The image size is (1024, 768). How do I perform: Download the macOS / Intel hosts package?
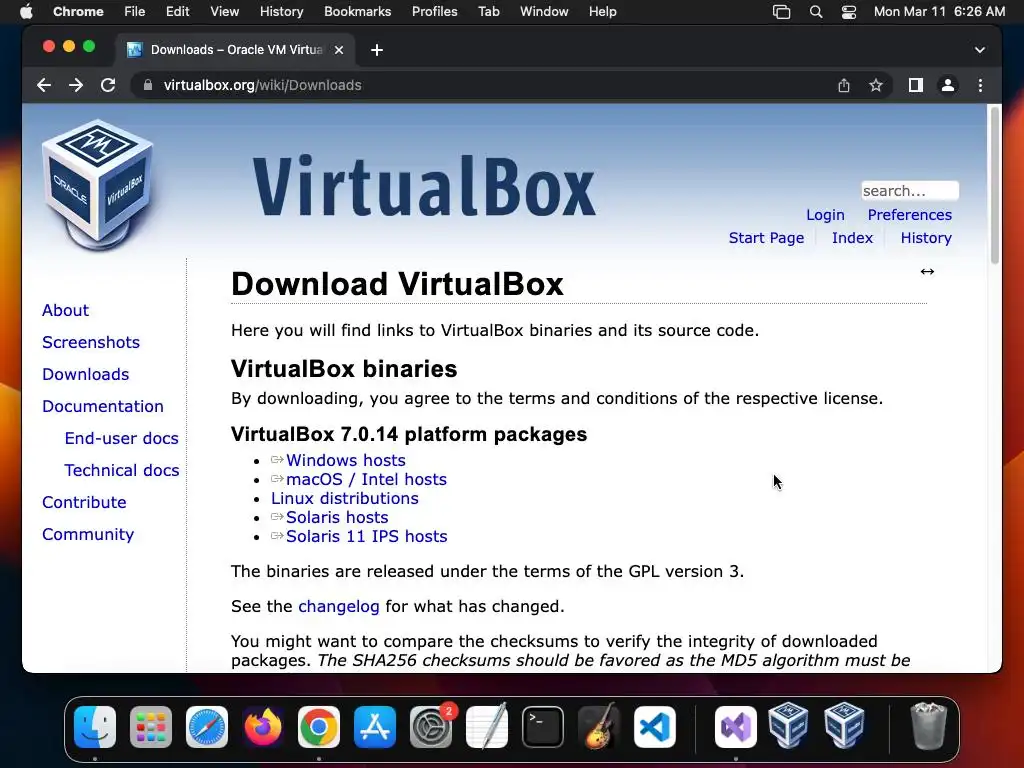tap(366, 479)
